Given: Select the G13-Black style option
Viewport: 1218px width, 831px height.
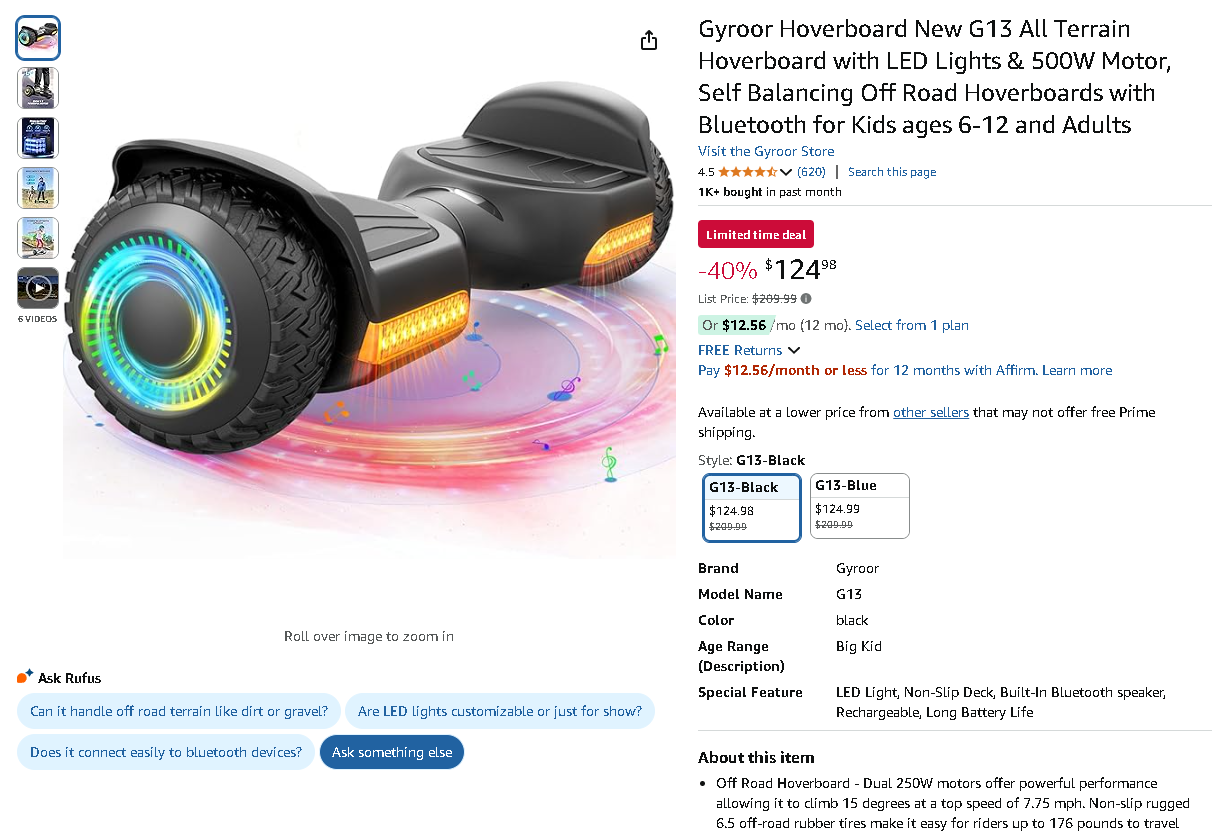Looking at the screenshot, I should coord(751,505).
